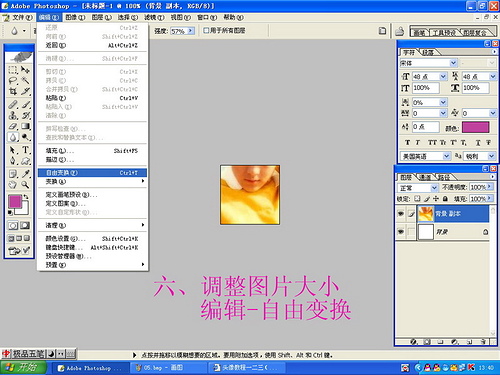Hide the 背景 layer eye
Image resolution: width=500 pixels, height=375 pixels.
point(401,231)
